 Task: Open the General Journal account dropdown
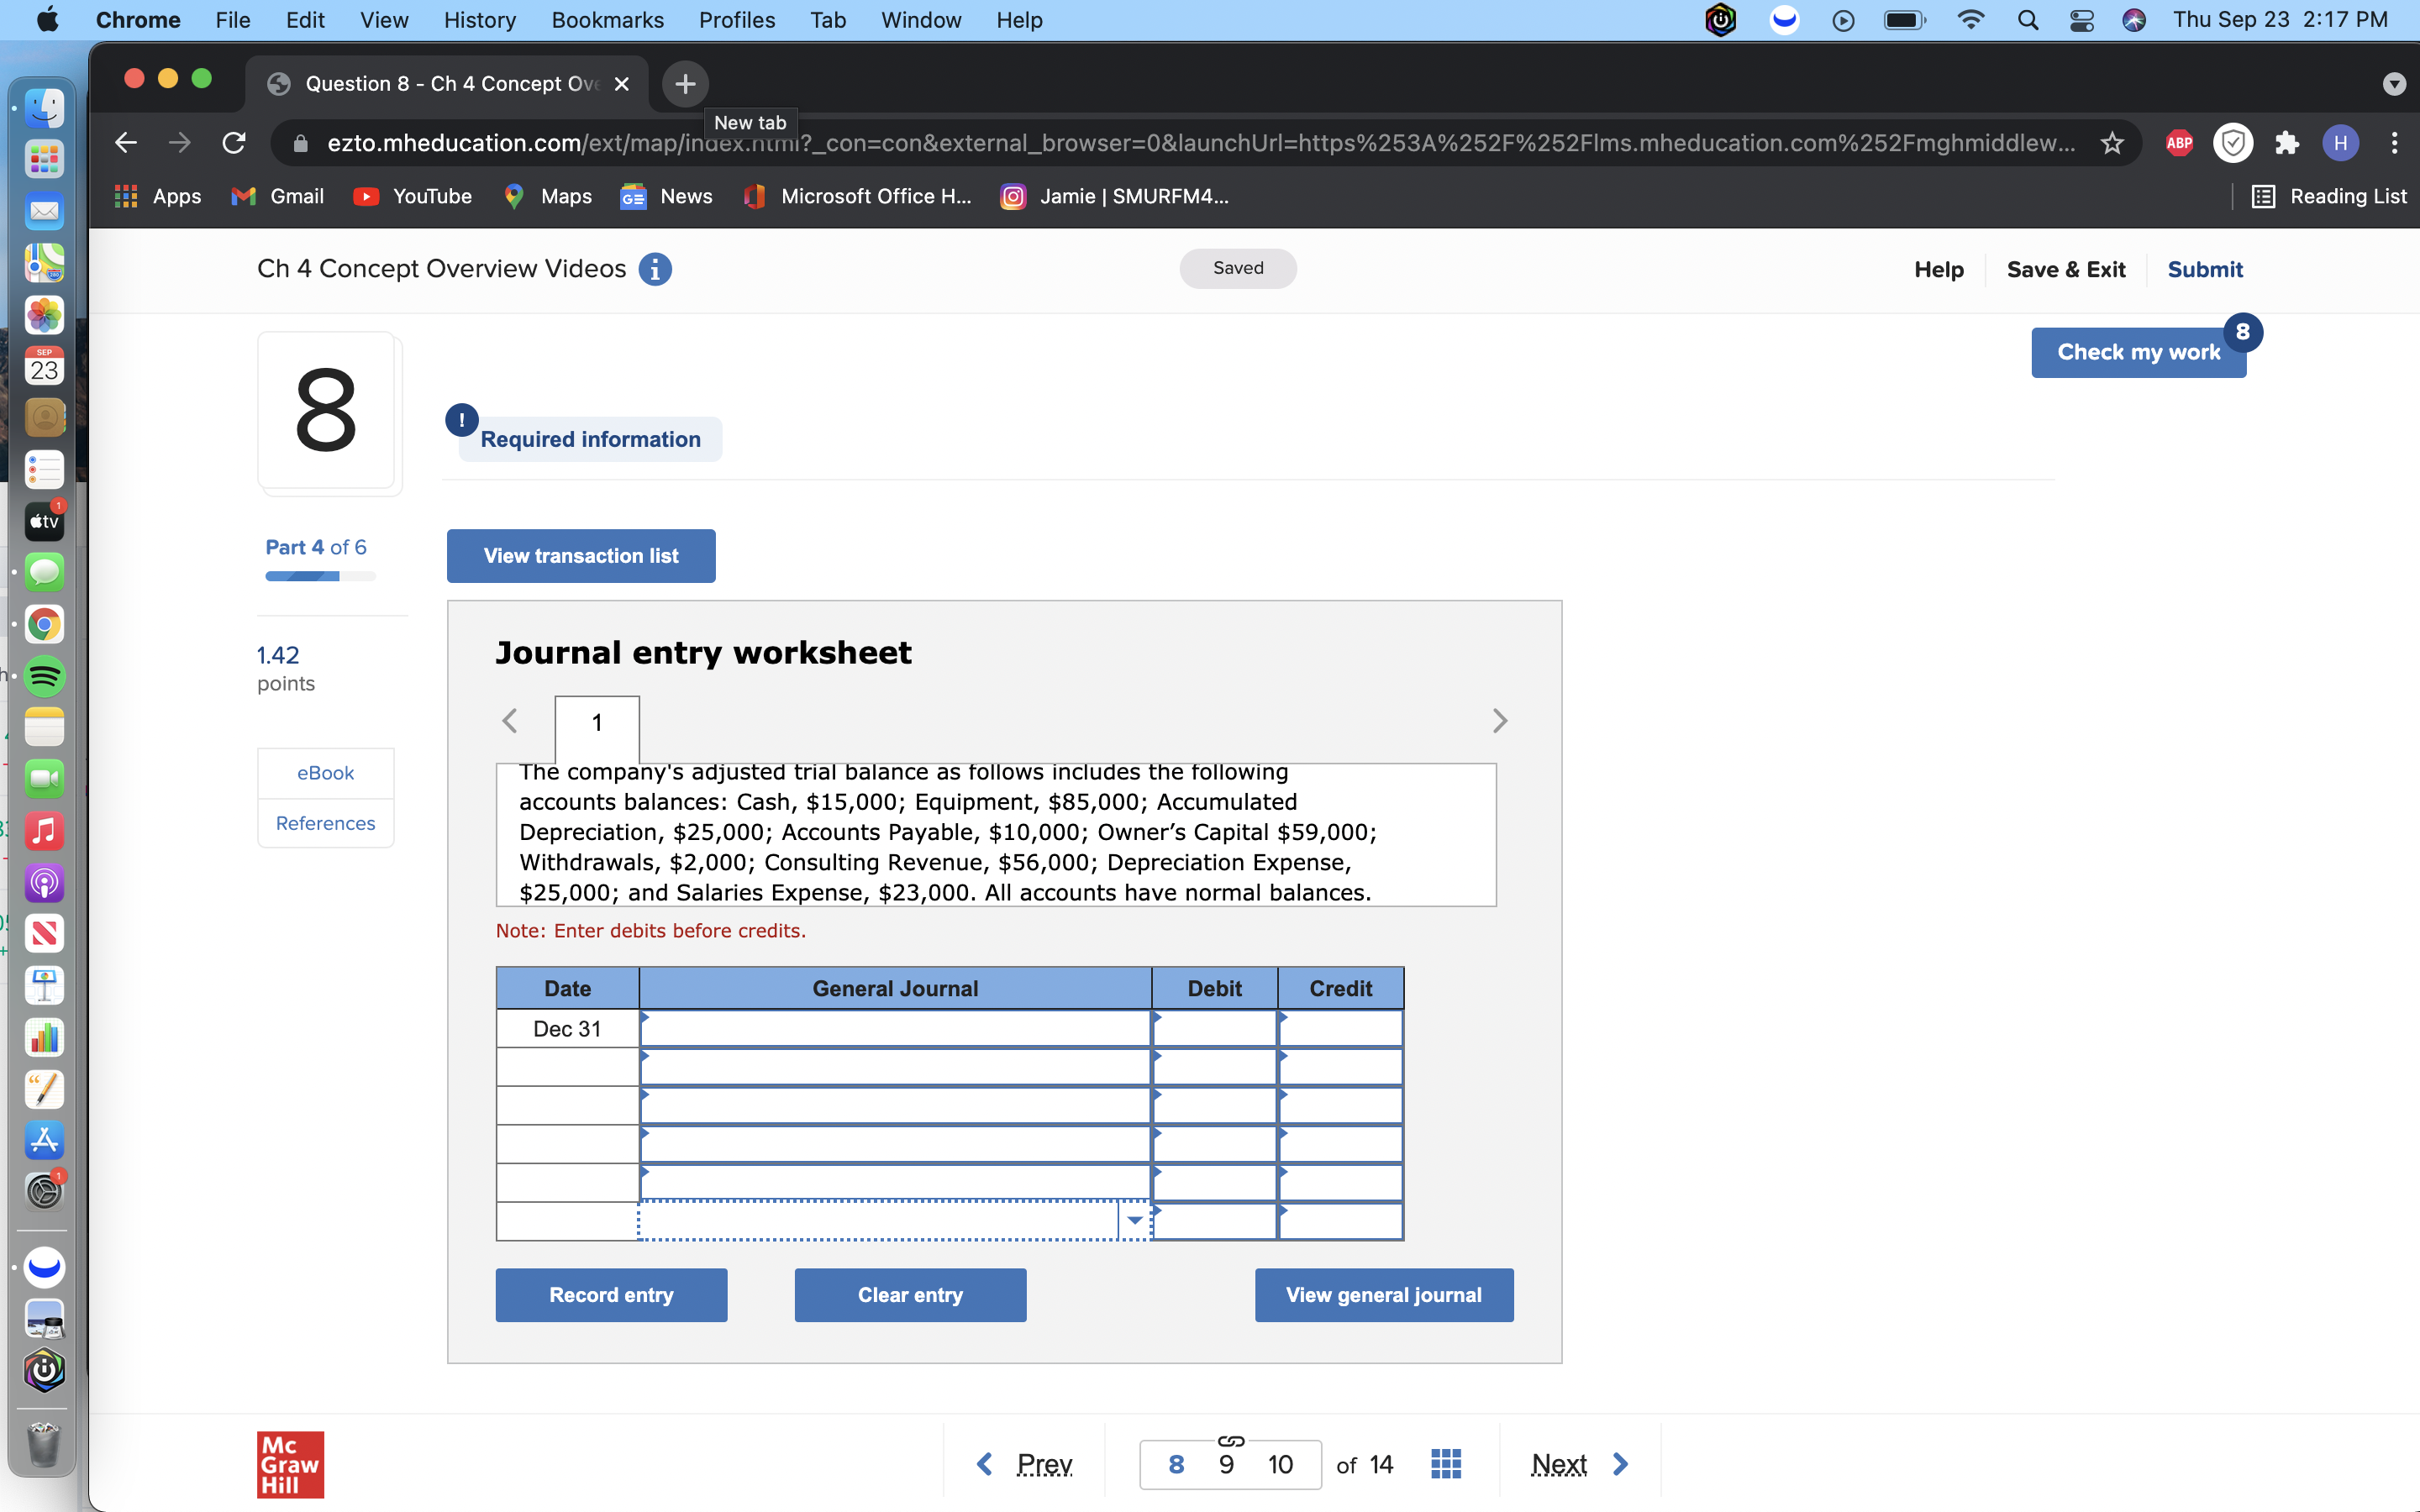point(1135,1220)
